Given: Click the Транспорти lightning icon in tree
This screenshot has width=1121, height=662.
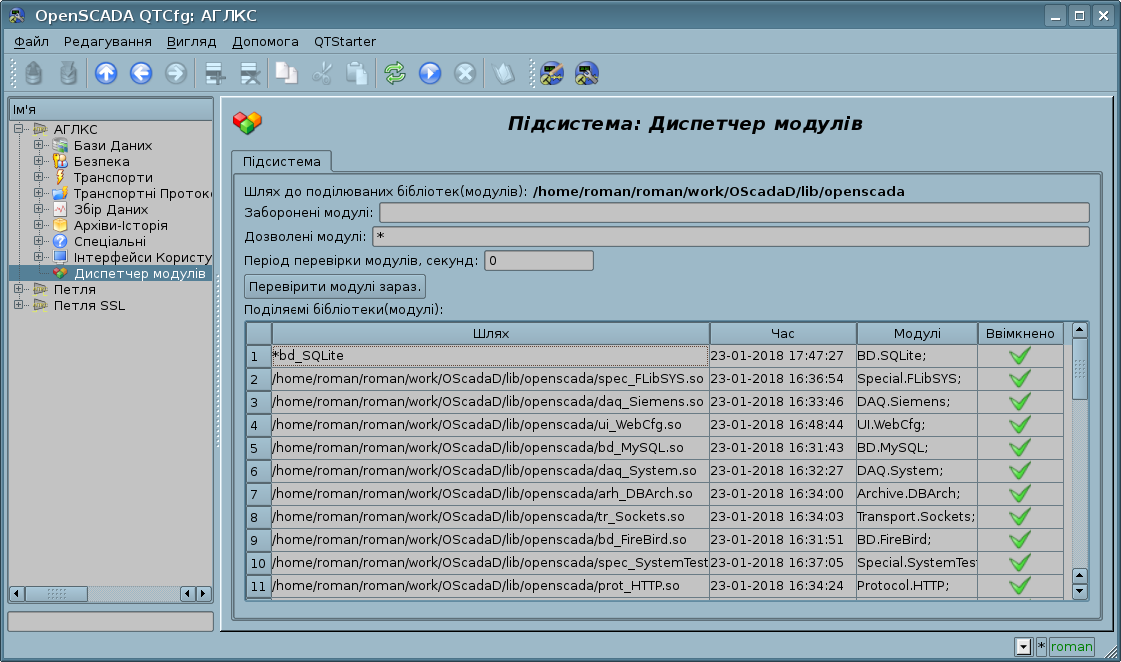Looking at the screenshot, I should coord(60,177).
